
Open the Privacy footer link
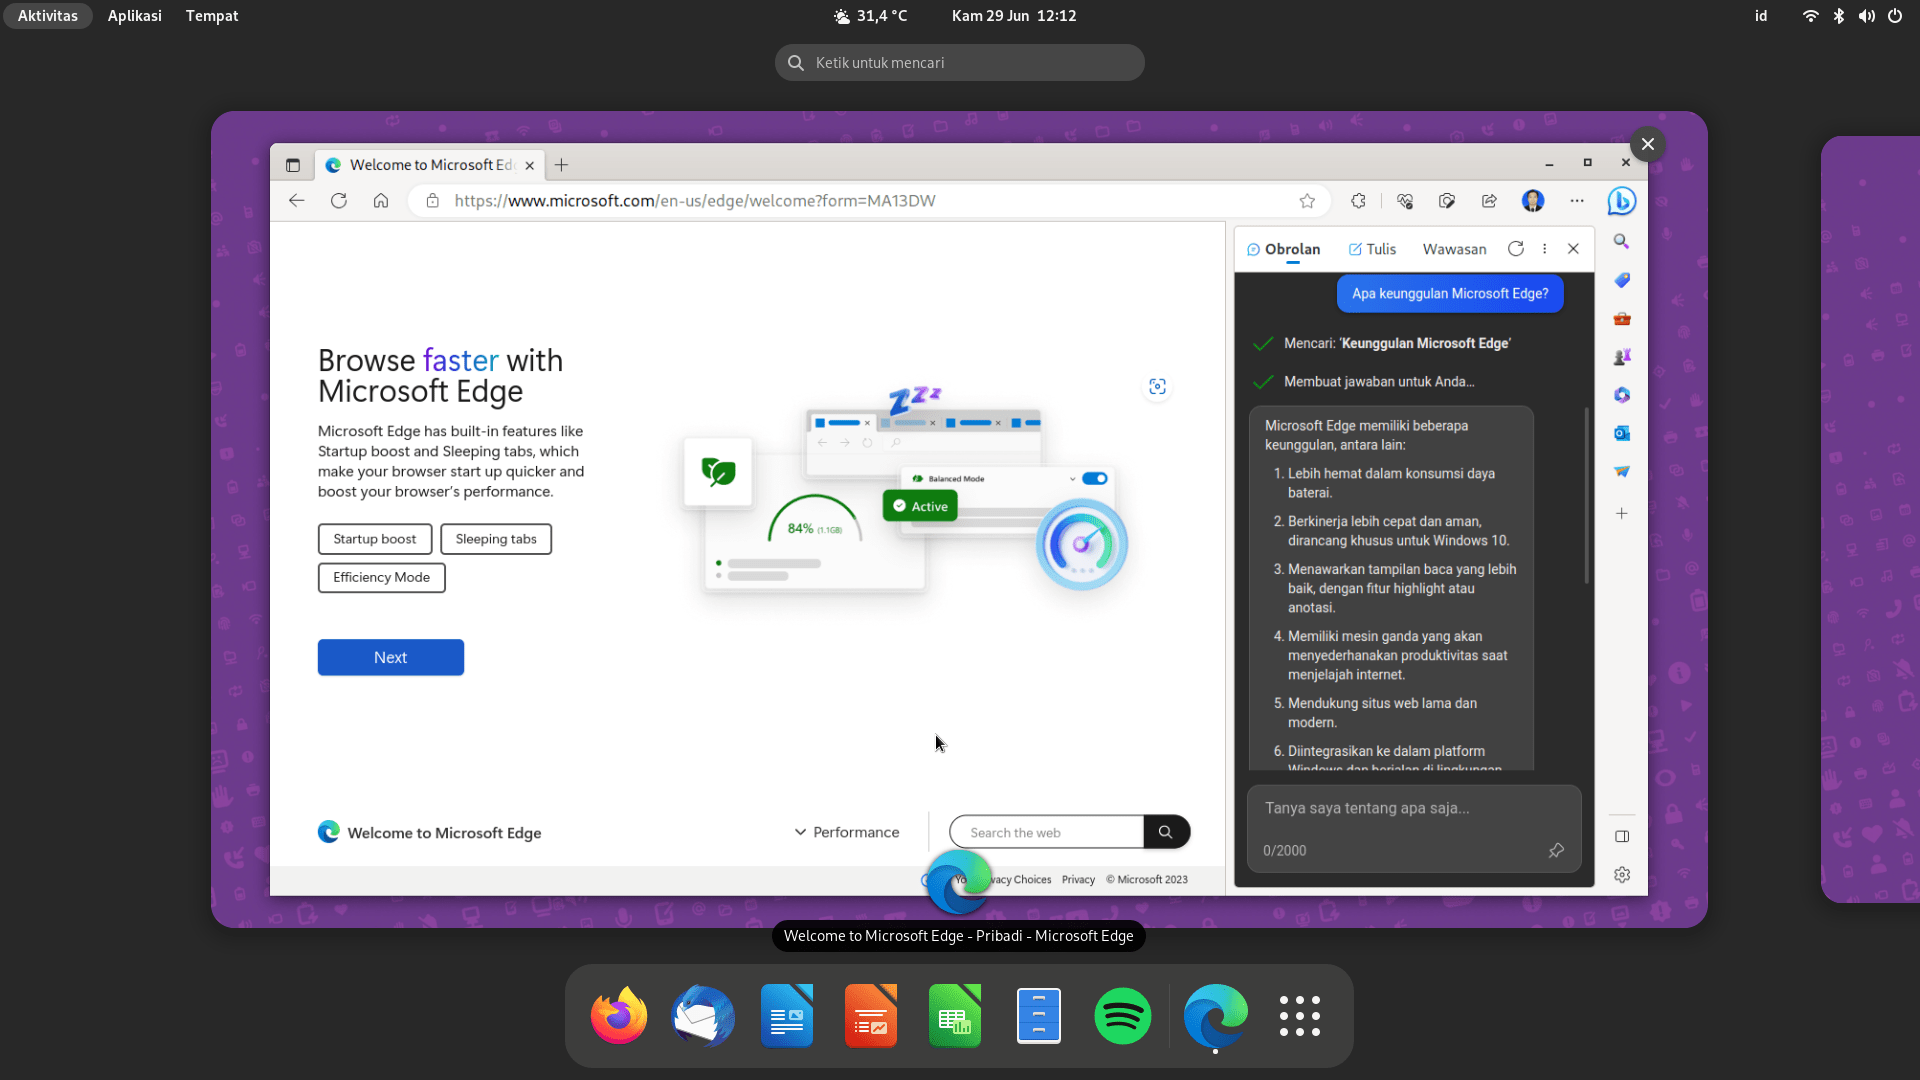click(x=1078, y=880)
